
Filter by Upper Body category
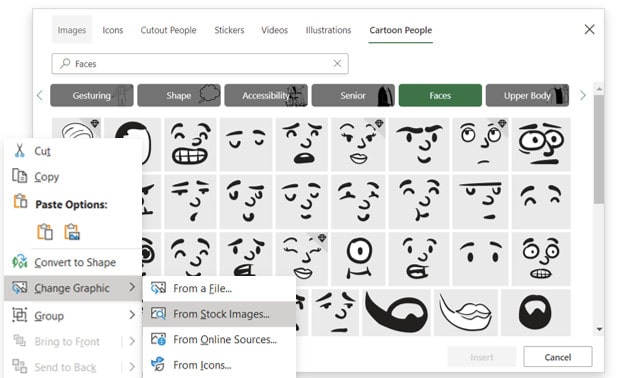tap(527, 95)
